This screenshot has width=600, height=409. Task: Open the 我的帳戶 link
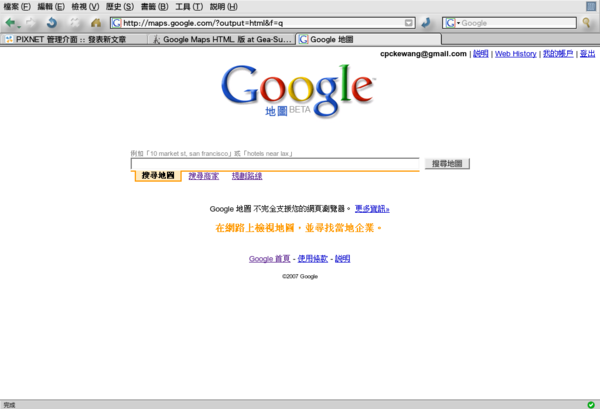[558, 54]
